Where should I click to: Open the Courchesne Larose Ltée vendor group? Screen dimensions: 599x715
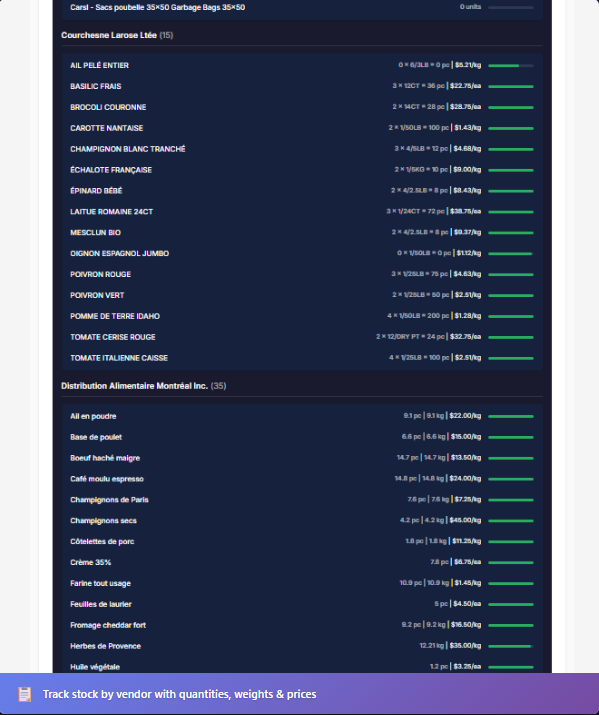click(x=117, y=35)
